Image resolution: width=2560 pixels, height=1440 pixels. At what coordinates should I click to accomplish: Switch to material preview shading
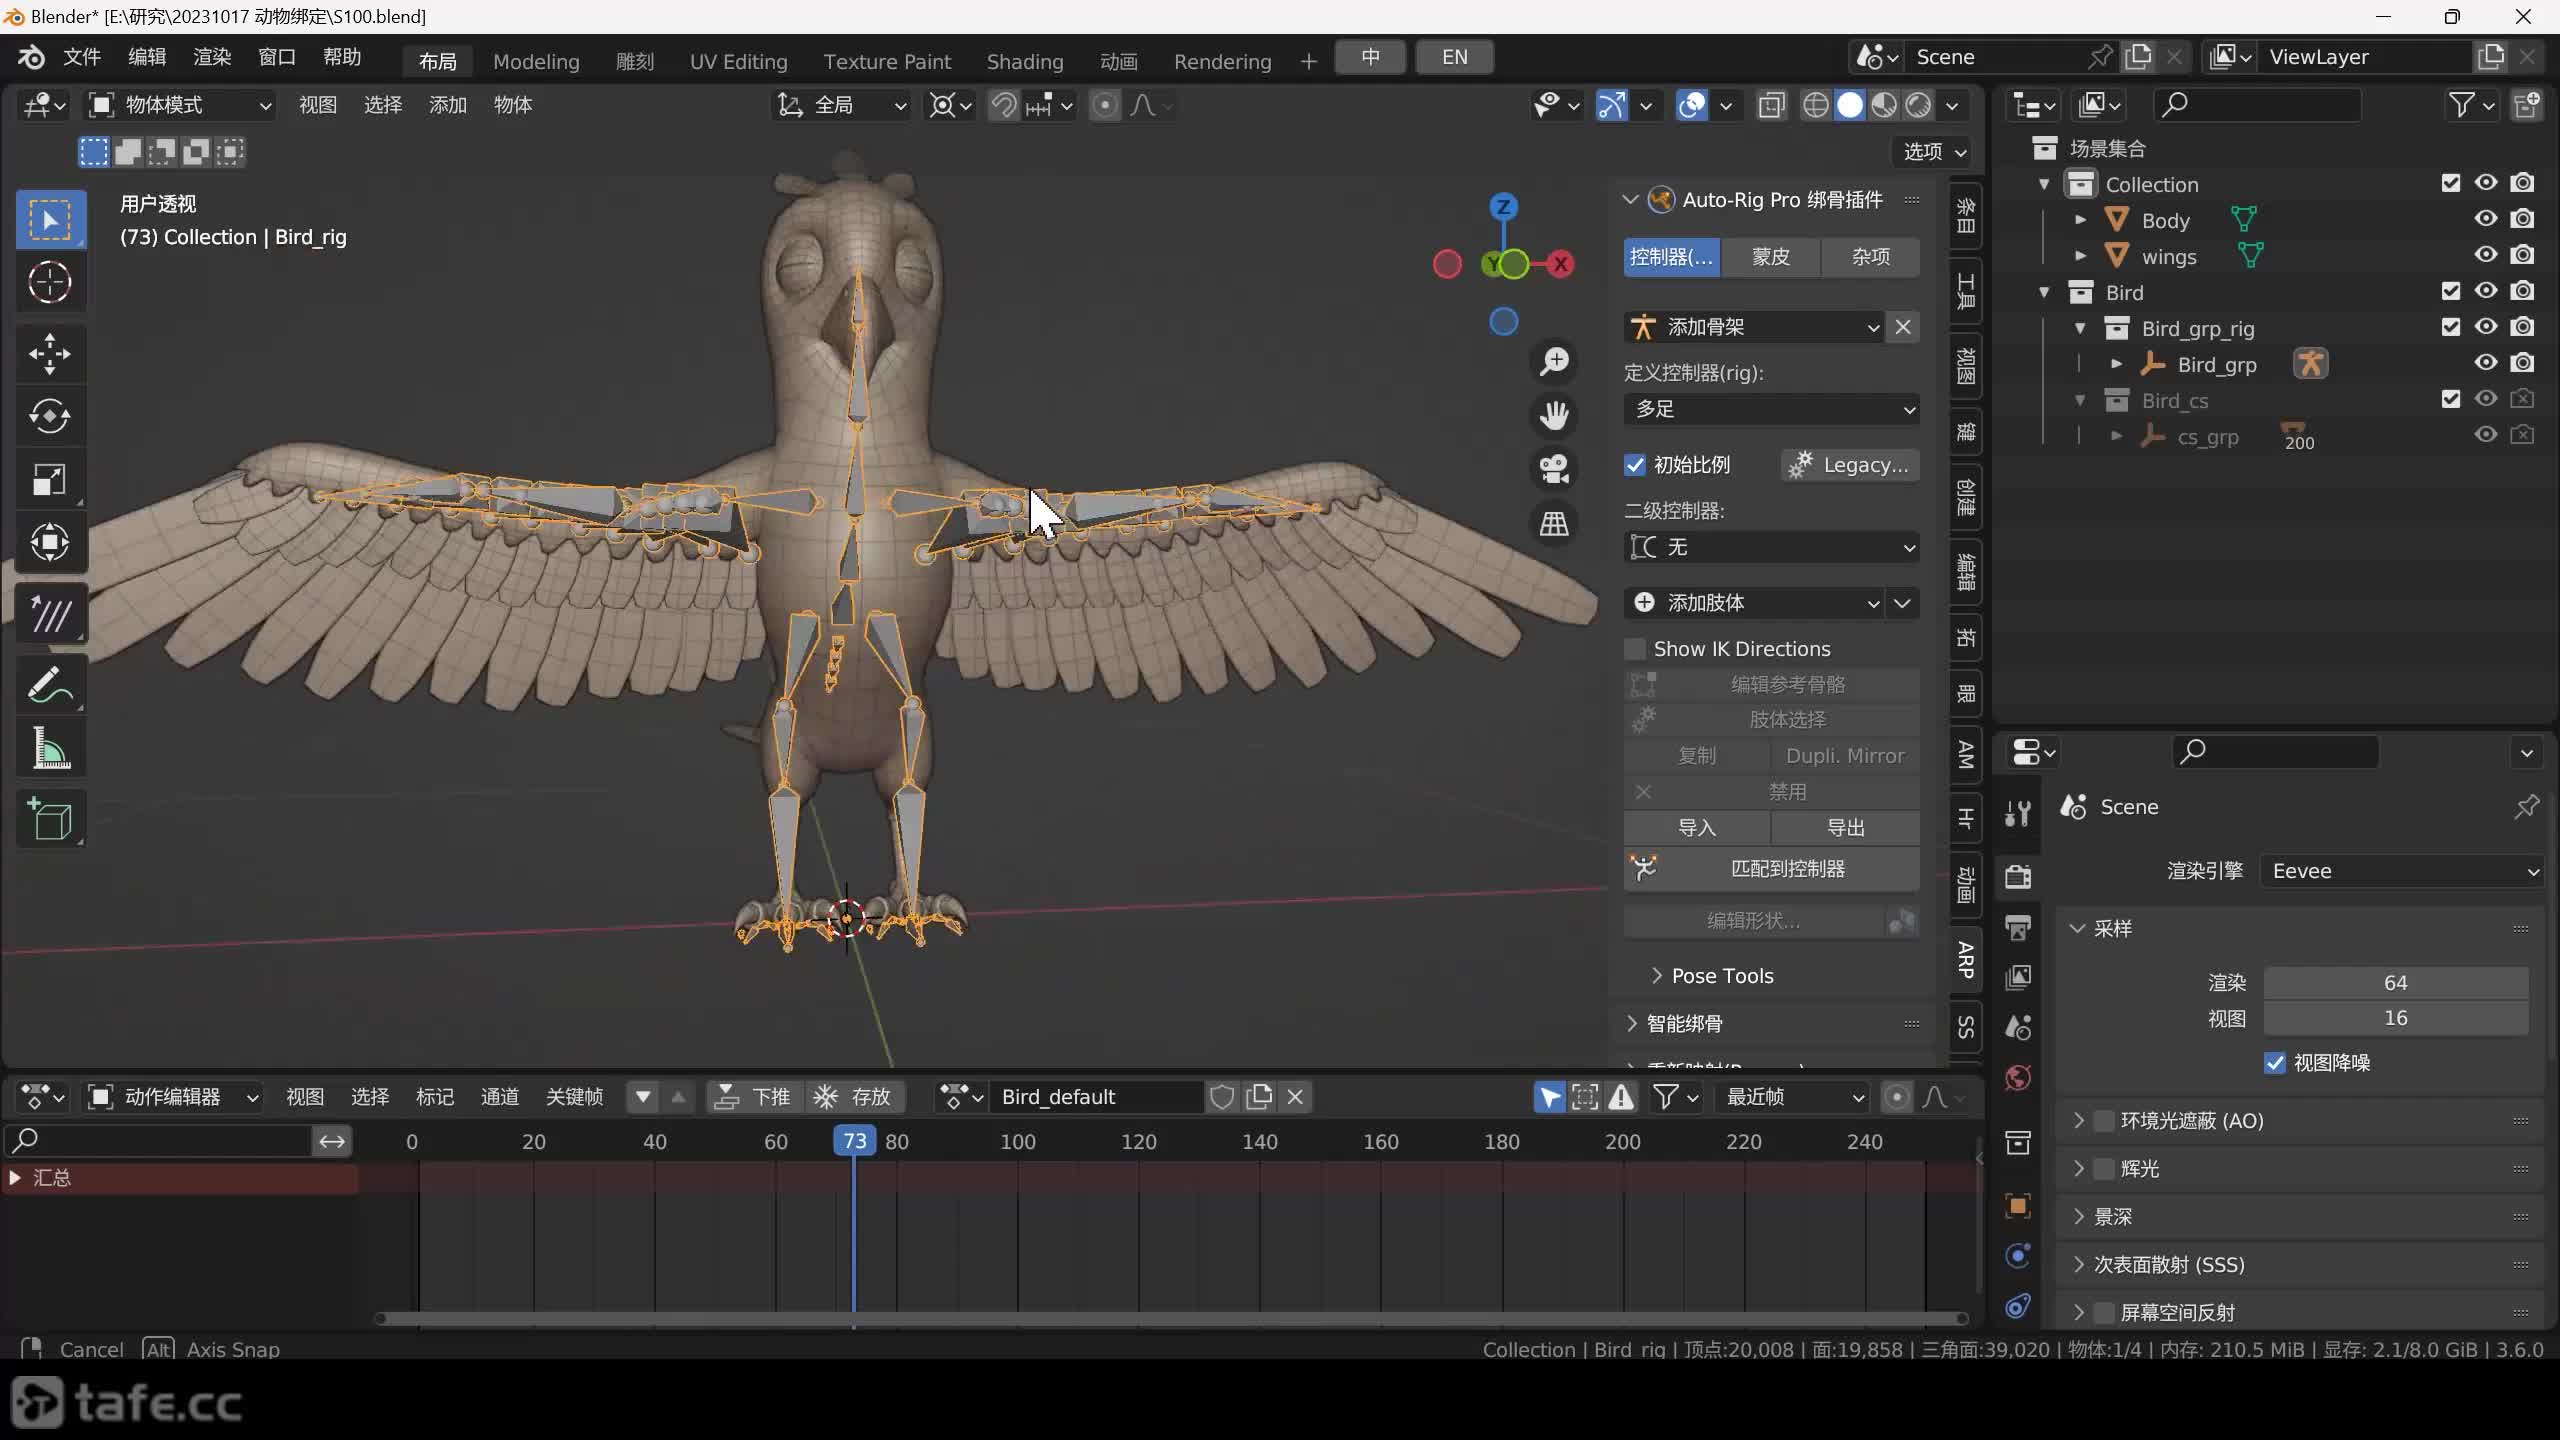(x=1884, y=105)
